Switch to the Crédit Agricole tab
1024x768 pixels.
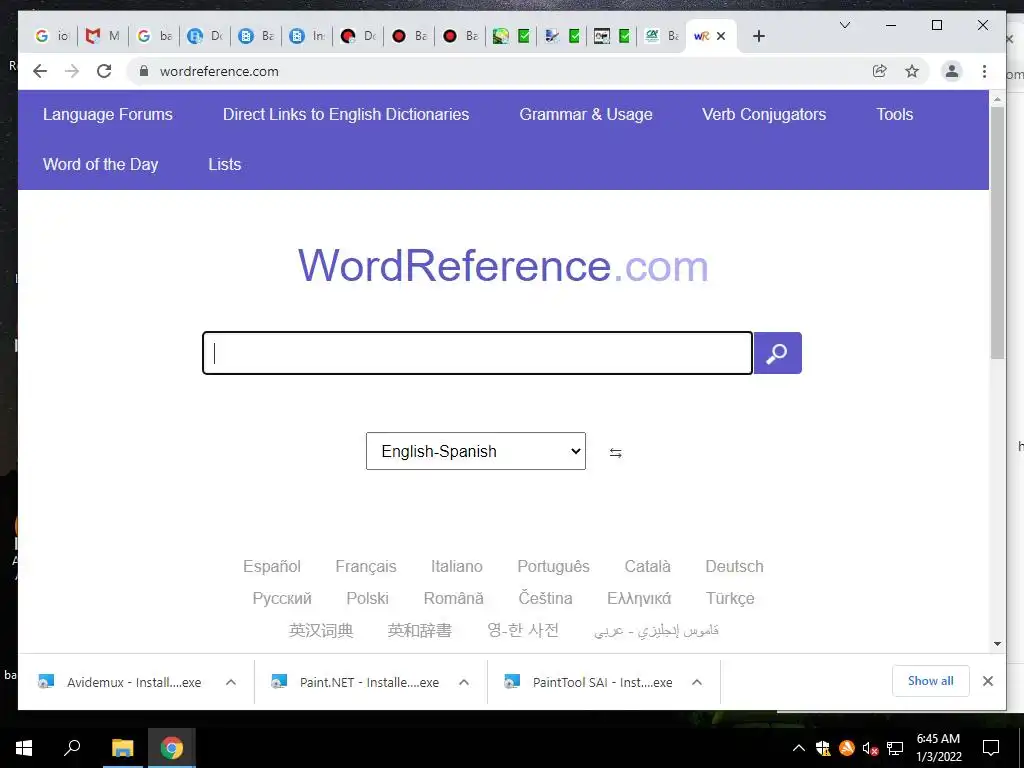pyautogui.click(x=662, y=36)
